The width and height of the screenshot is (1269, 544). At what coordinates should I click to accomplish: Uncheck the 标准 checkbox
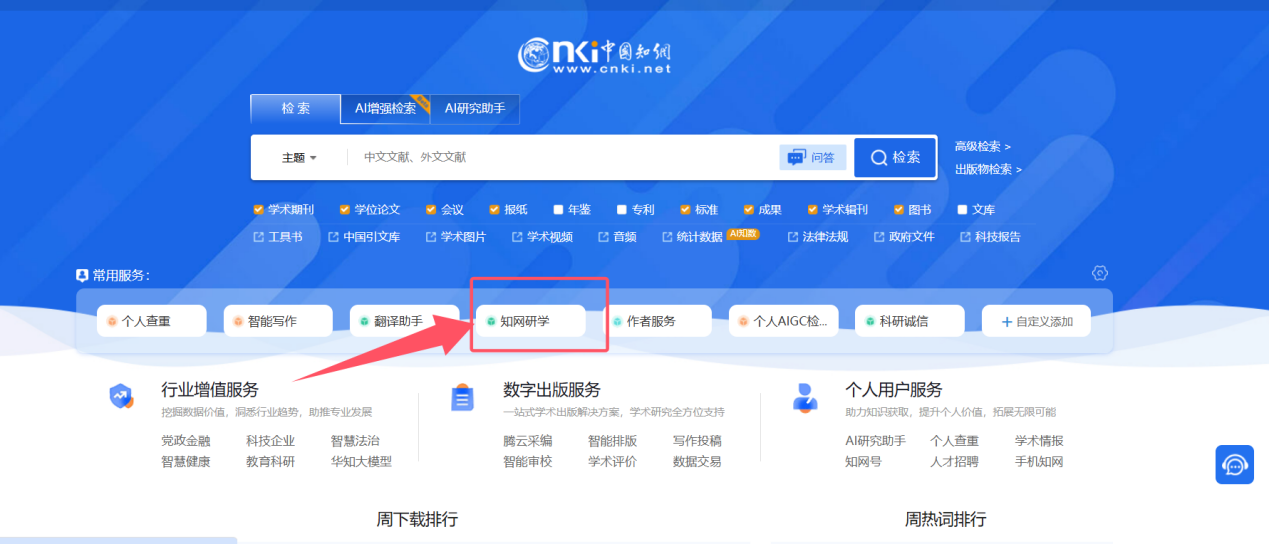point(685,210)
